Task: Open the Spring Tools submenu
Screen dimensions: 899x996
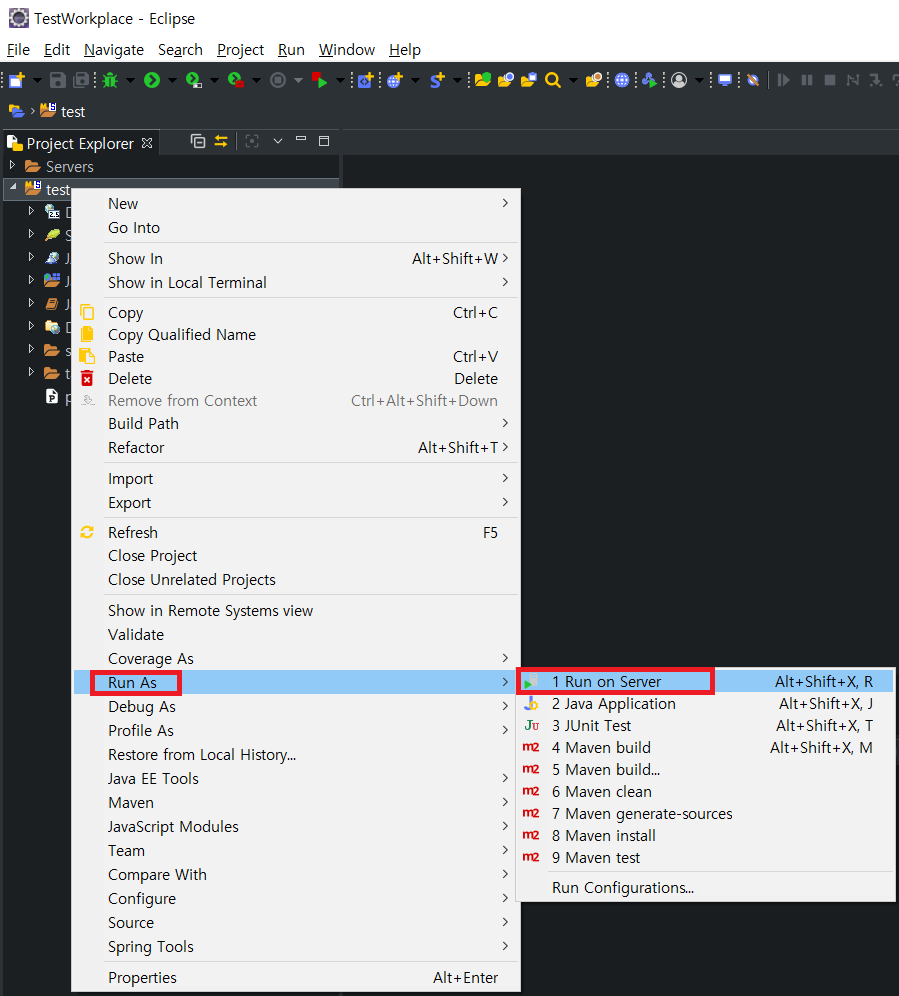Action: (x=297, y=946)
